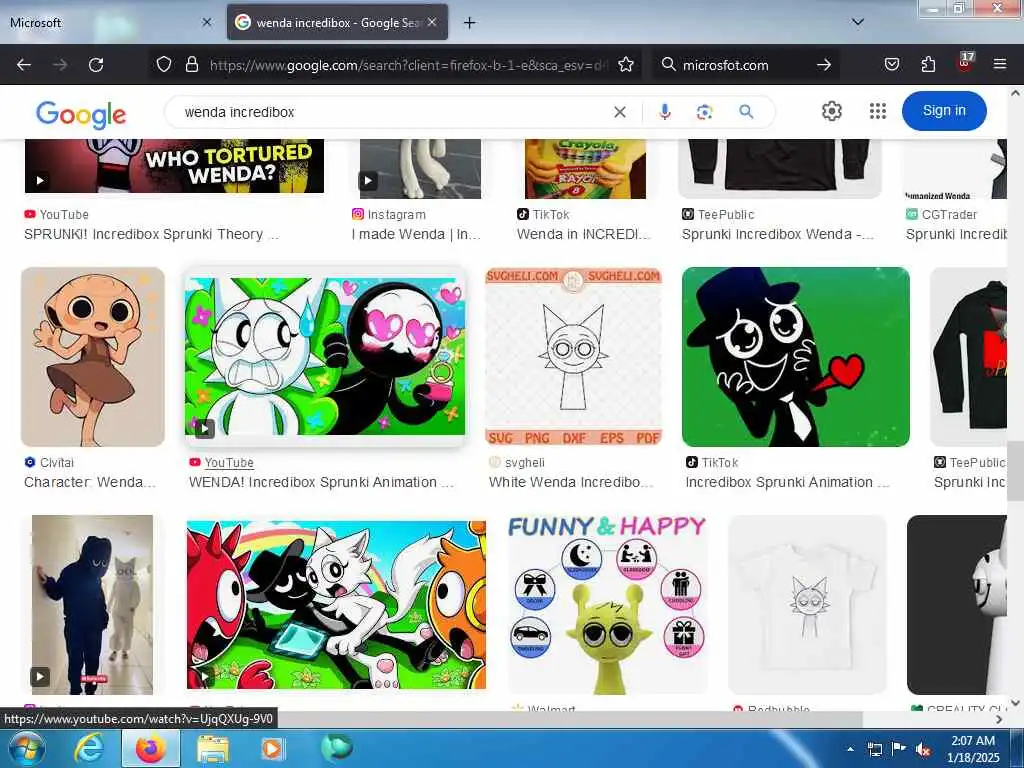Click the extension badge showing 17
This screenshot has height=768, width=1024.
965,63
